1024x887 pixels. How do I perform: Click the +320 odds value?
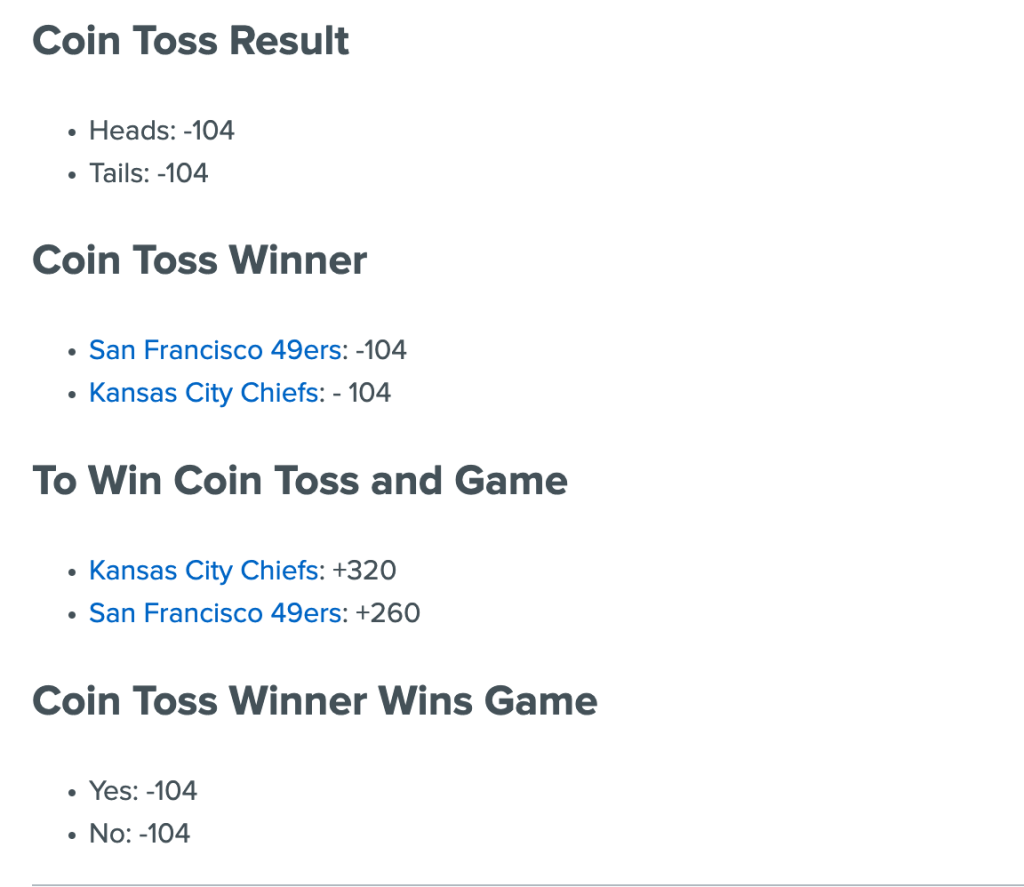(364, 571)
